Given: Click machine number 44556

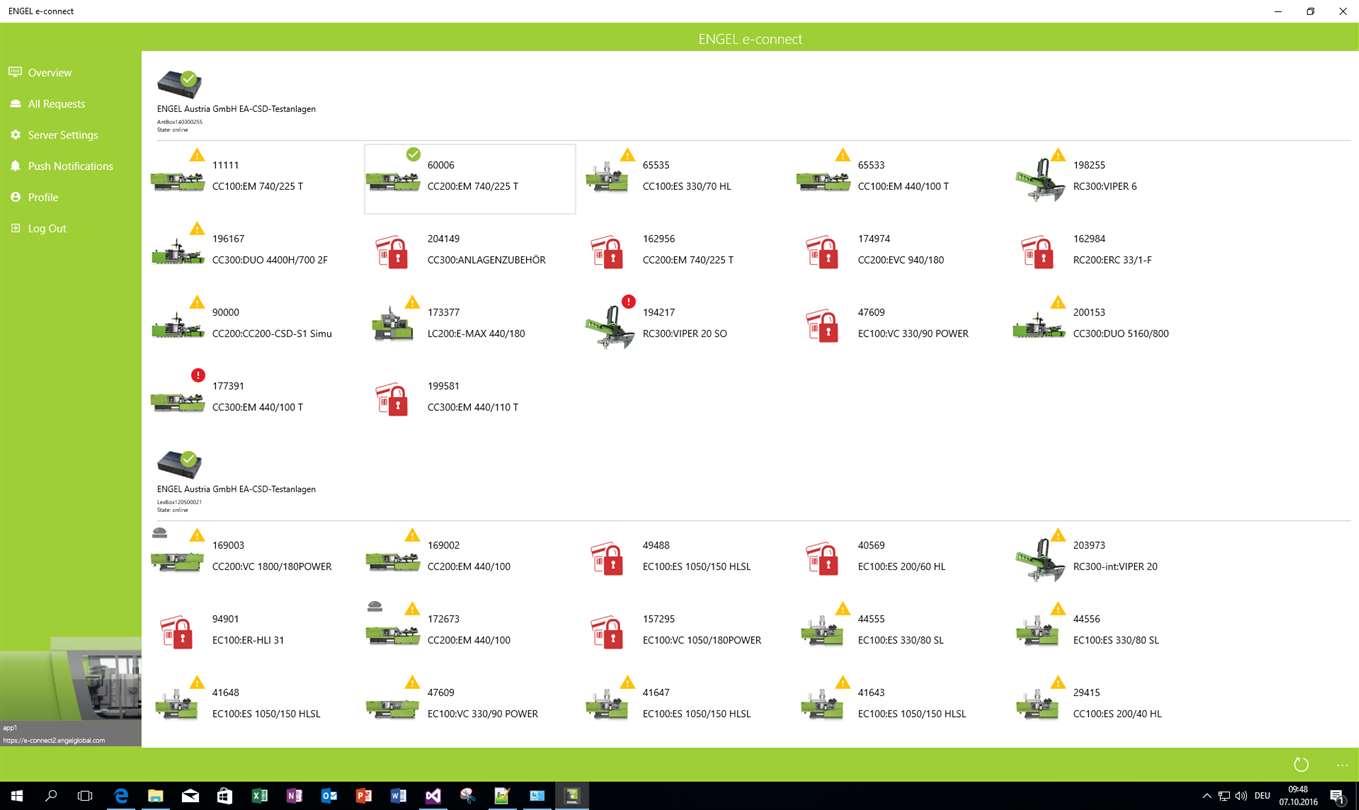Looking at the screenshot, I should click(x=1086, y=619).
